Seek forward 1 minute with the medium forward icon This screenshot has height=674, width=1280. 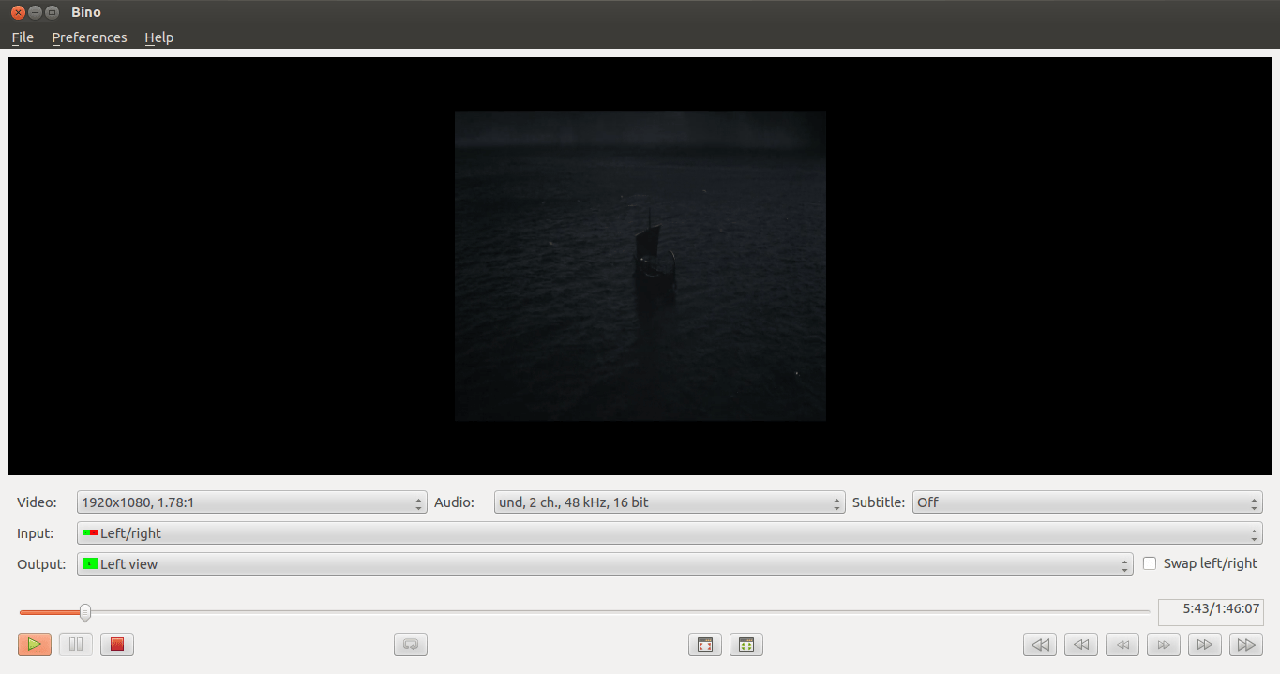(1205, 645)
